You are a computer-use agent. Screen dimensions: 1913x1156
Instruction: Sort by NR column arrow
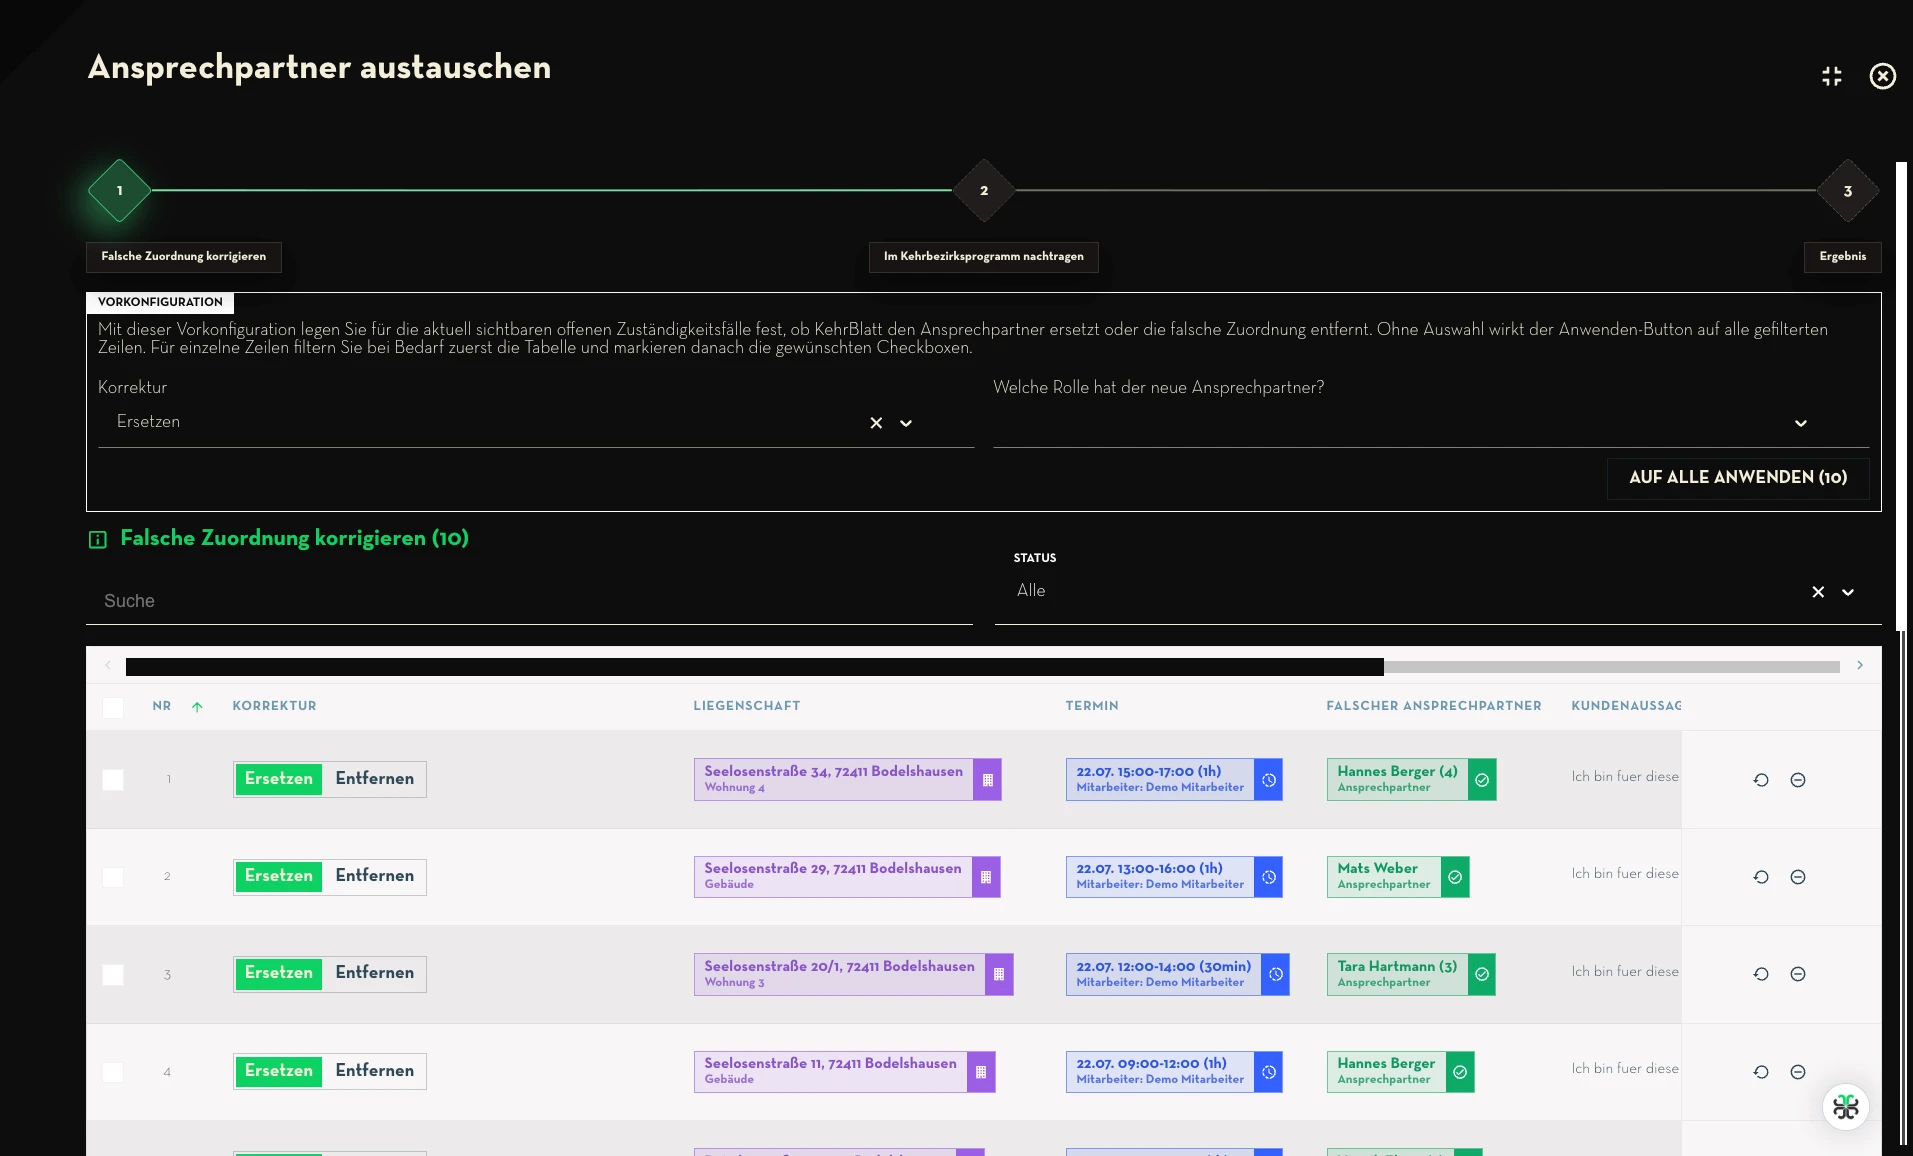pos(197,707)
